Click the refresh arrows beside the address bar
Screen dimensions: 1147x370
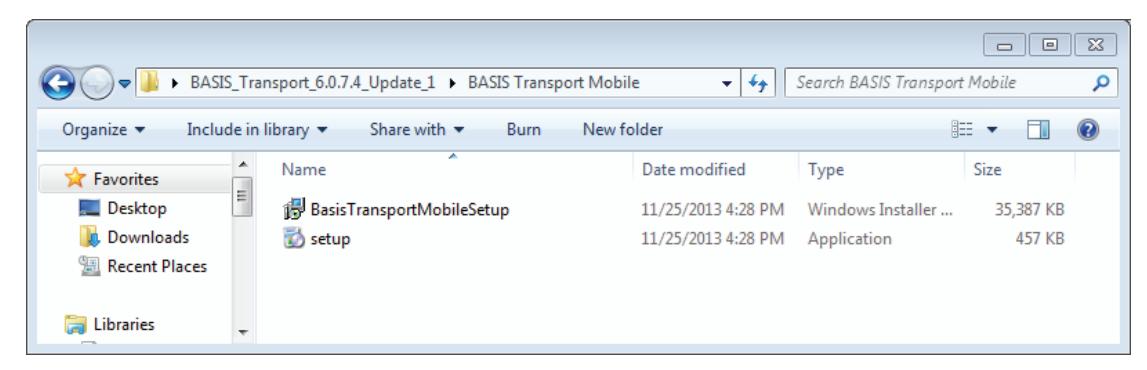tap(756, 83)
